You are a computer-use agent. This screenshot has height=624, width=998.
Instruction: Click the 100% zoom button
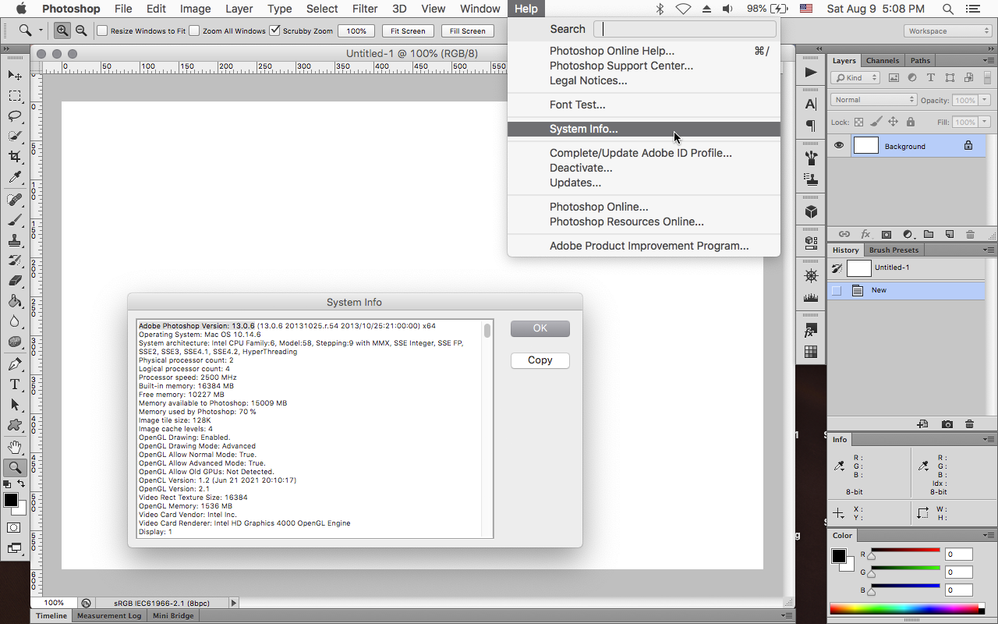tap(356, 31)
